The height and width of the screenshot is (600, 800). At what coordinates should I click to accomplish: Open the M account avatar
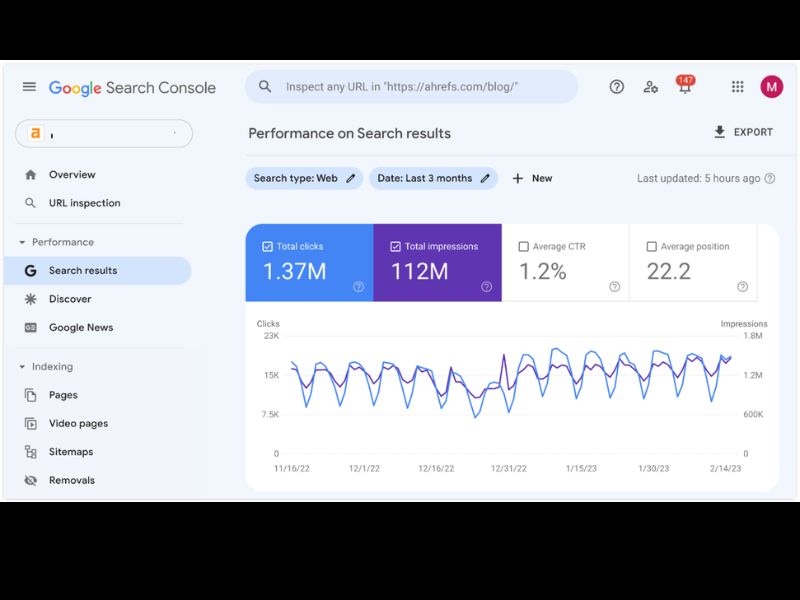coord(771,87)
